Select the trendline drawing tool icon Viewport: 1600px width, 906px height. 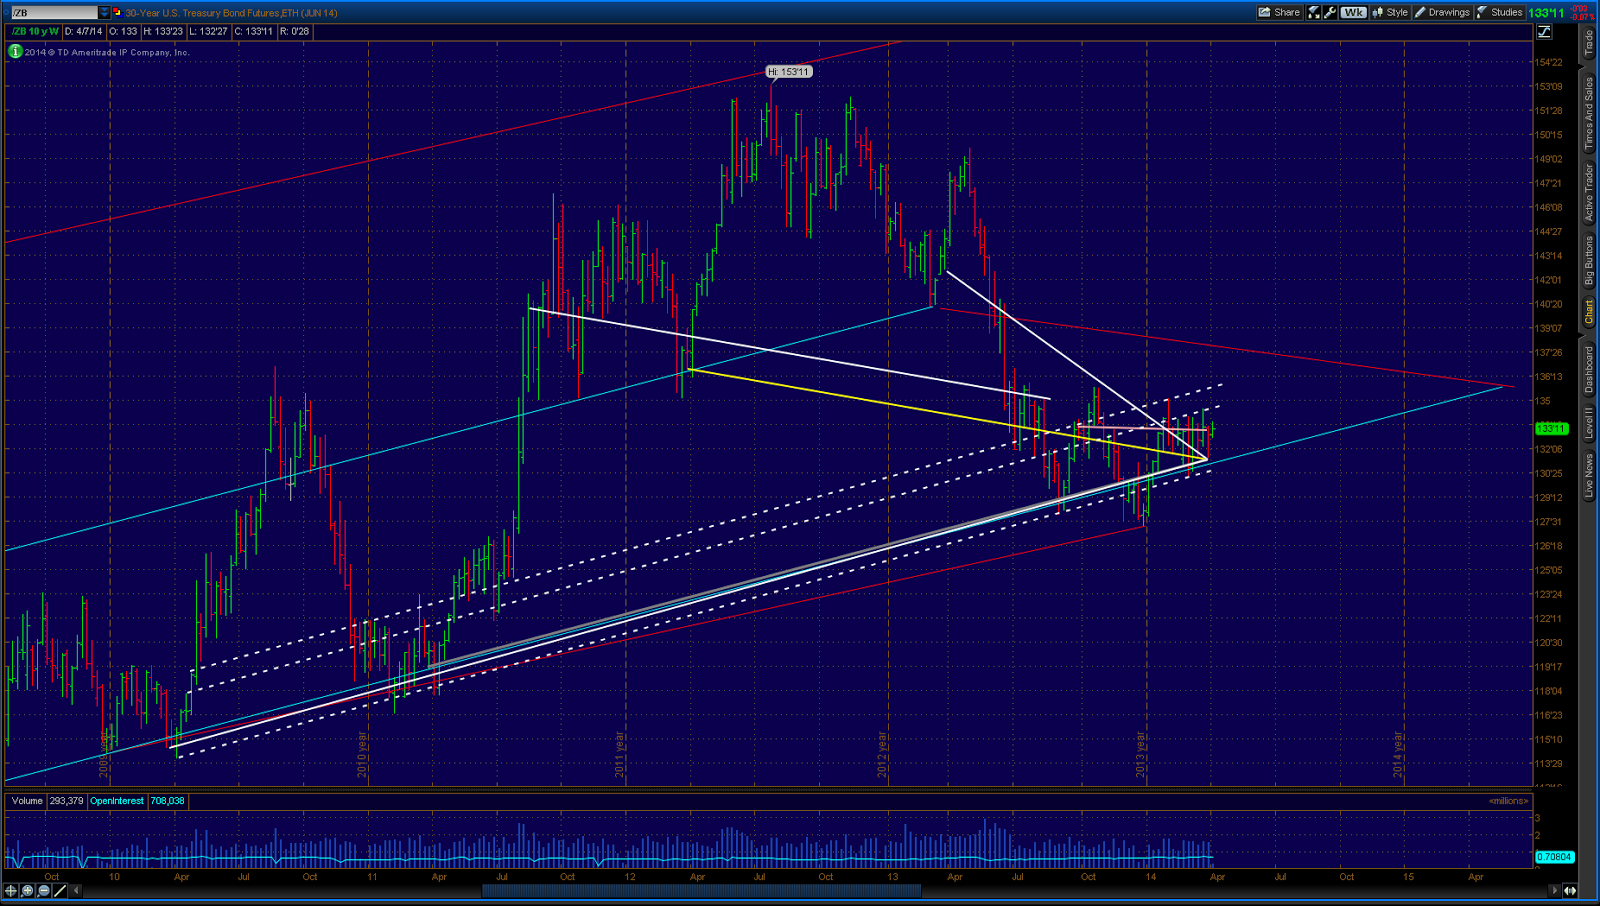pyautogui.click(x=59, y=890)
